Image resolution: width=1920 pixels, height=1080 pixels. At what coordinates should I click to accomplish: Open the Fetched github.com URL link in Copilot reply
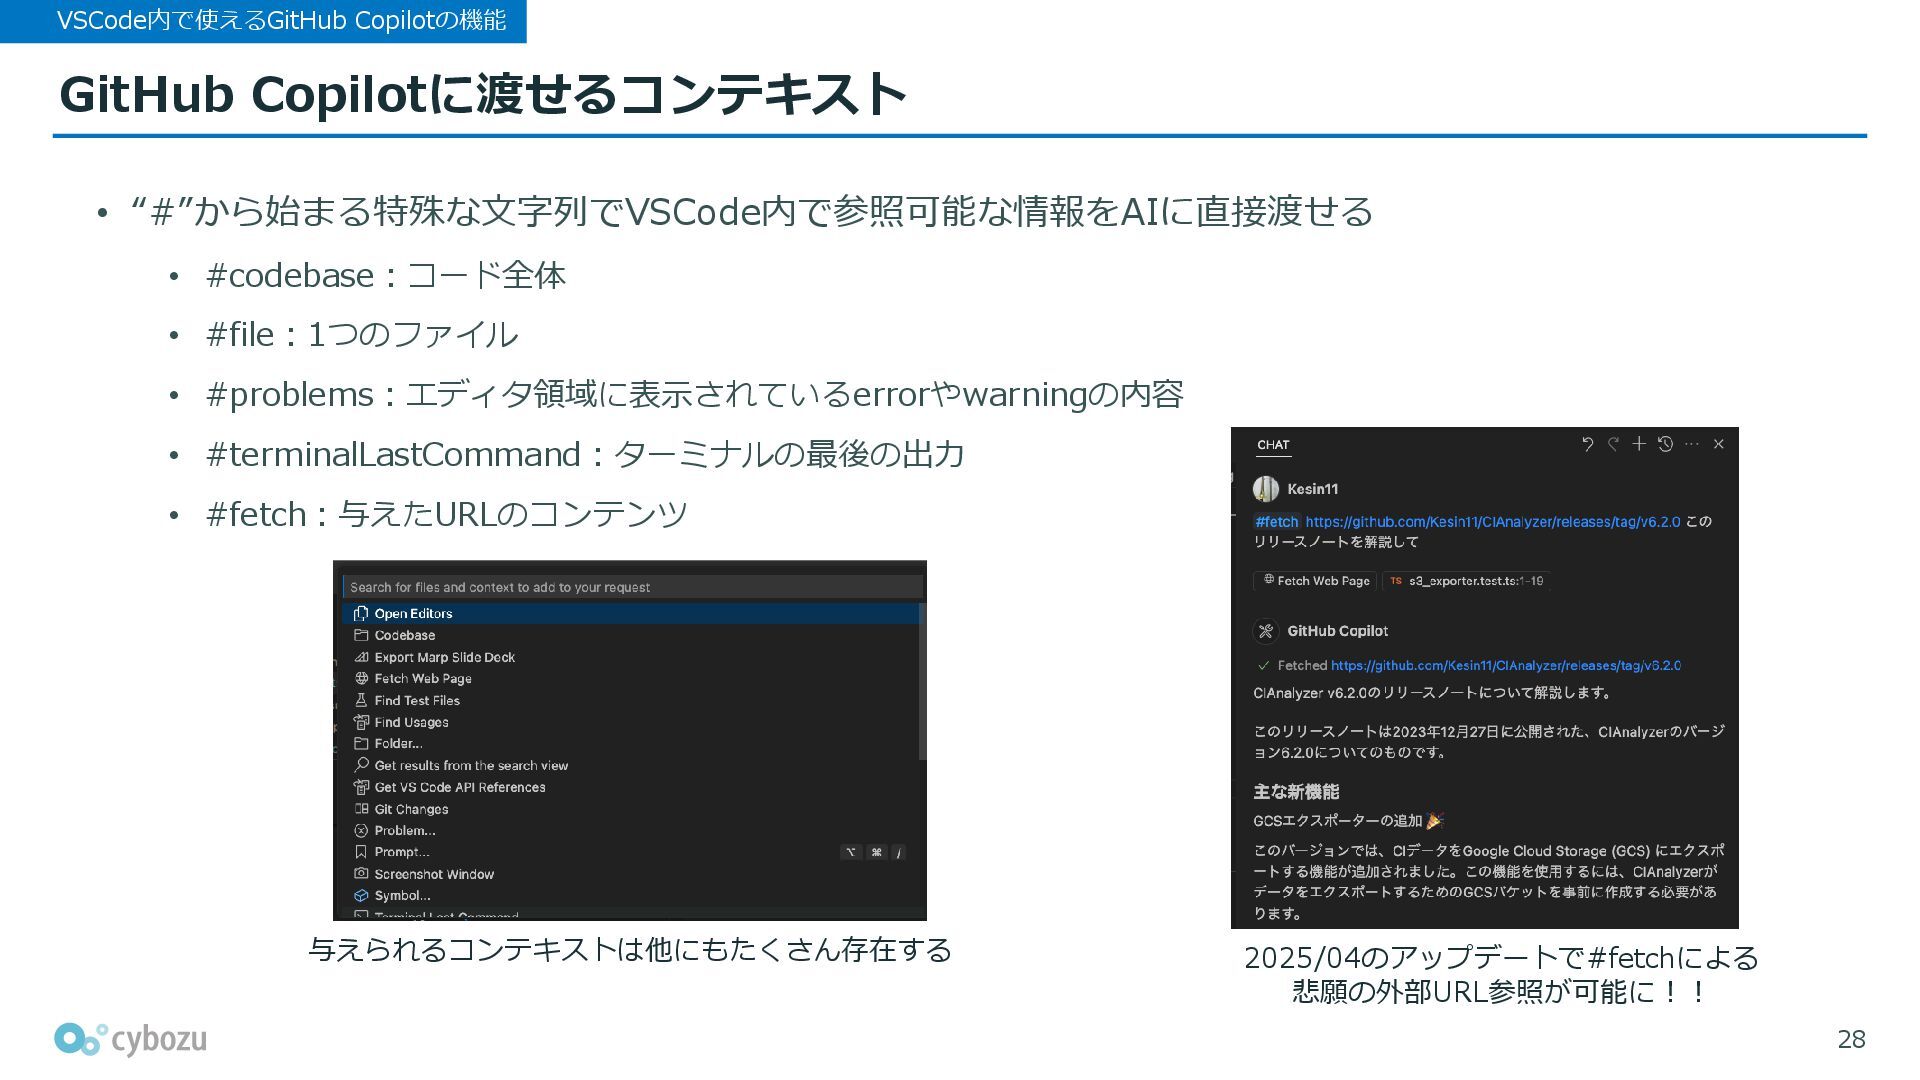1506,666
